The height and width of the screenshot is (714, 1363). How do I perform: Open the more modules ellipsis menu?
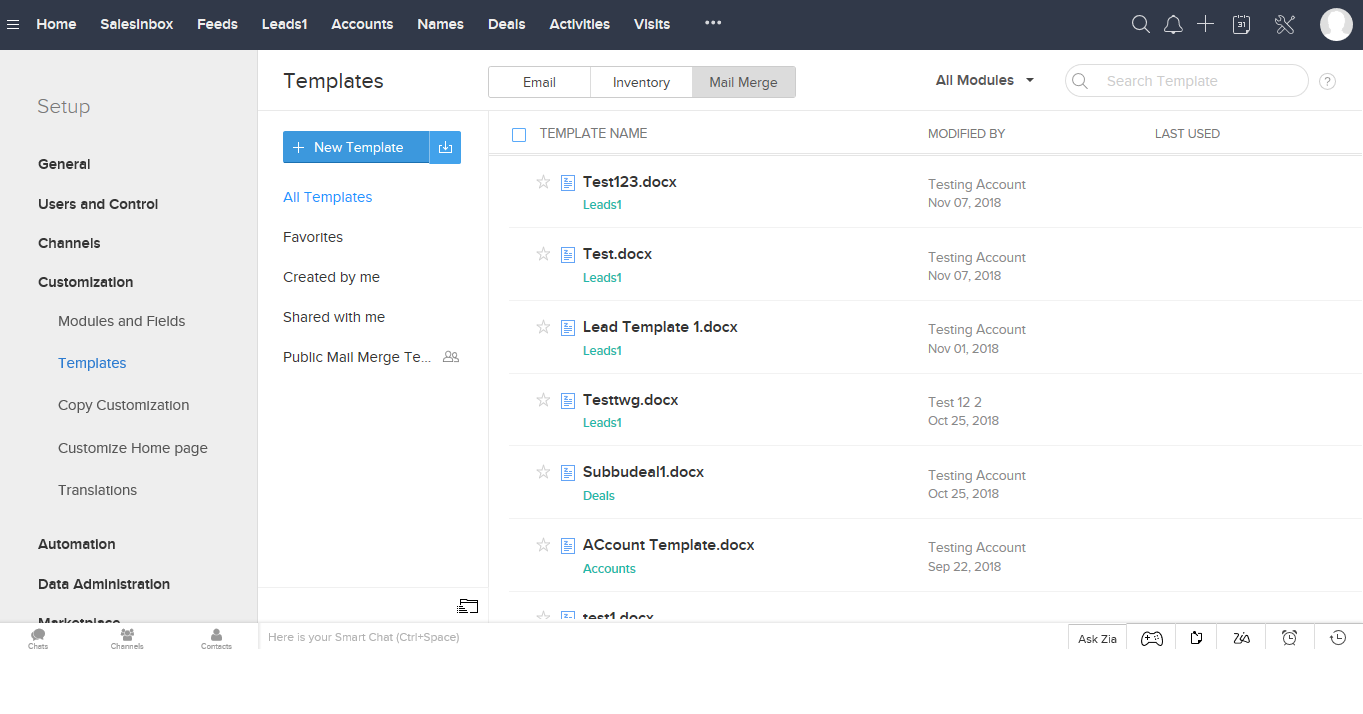tap(713, 23)
